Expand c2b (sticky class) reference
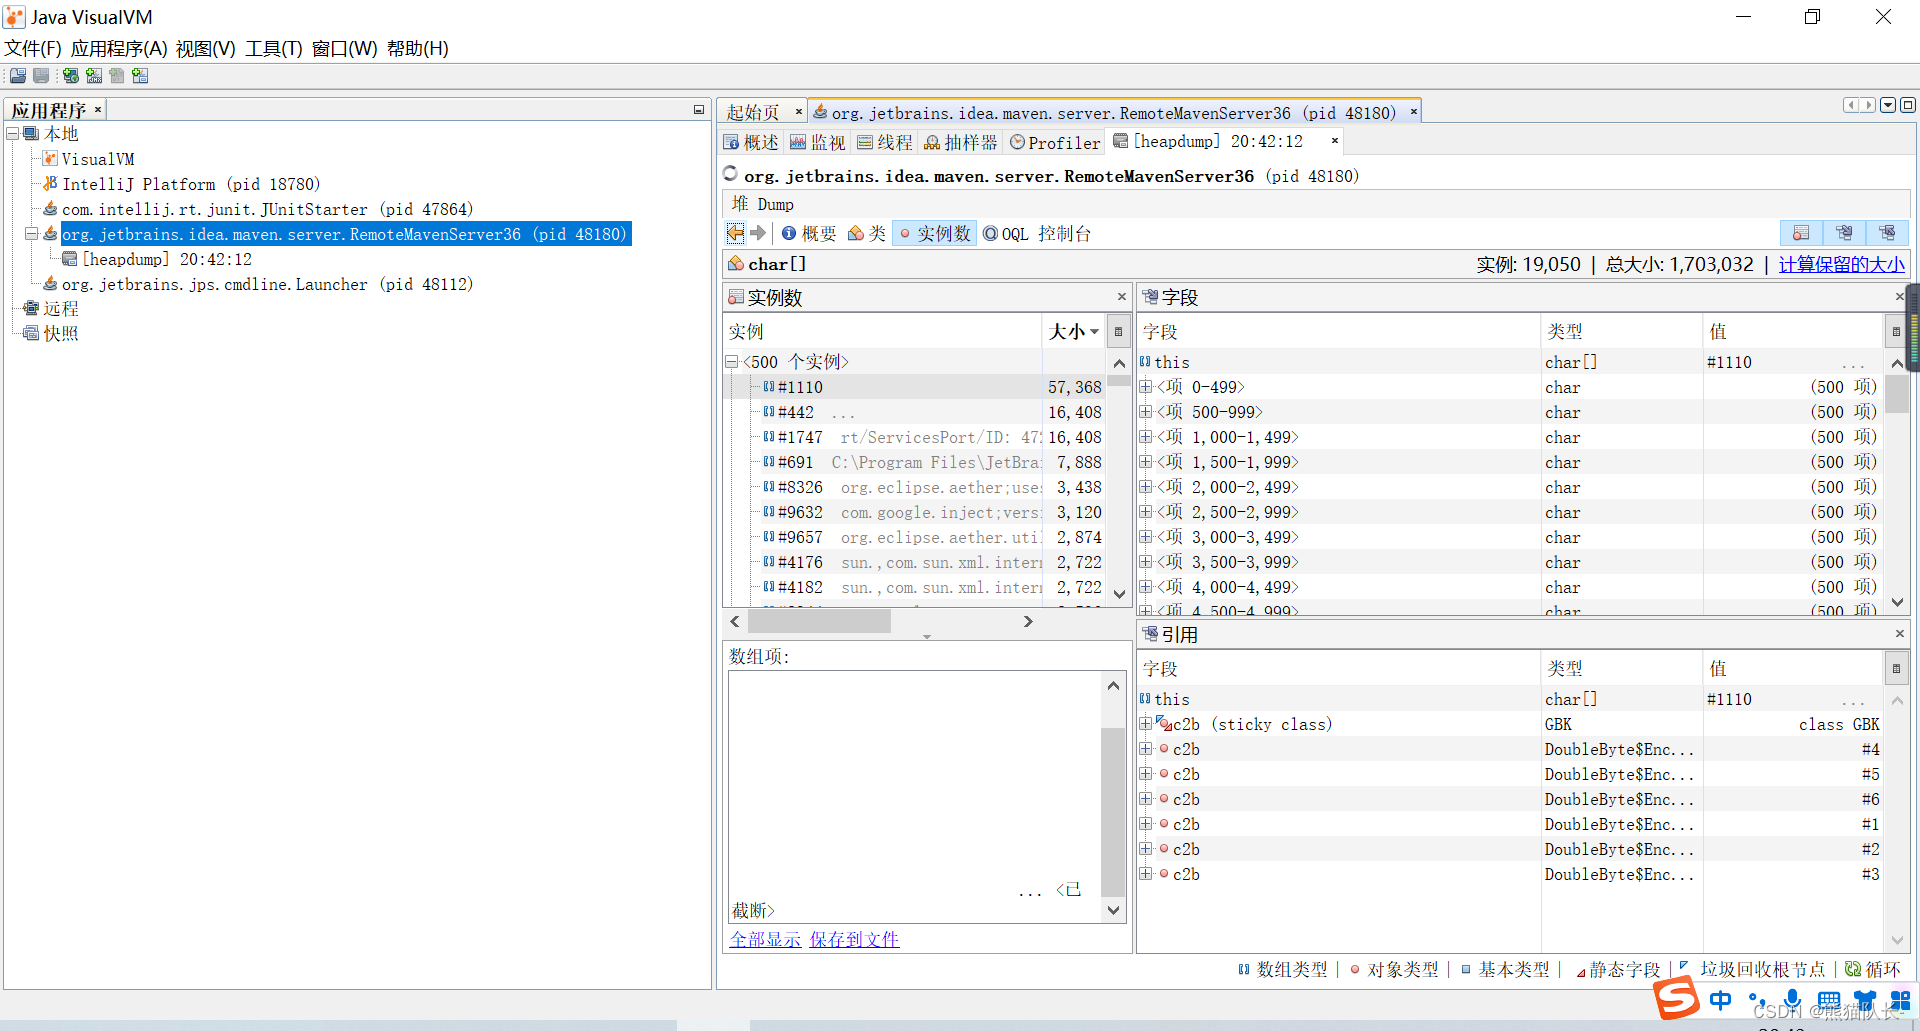Image resolution: width=1920 pixels, height=1031 pixels. point(1146,724)
